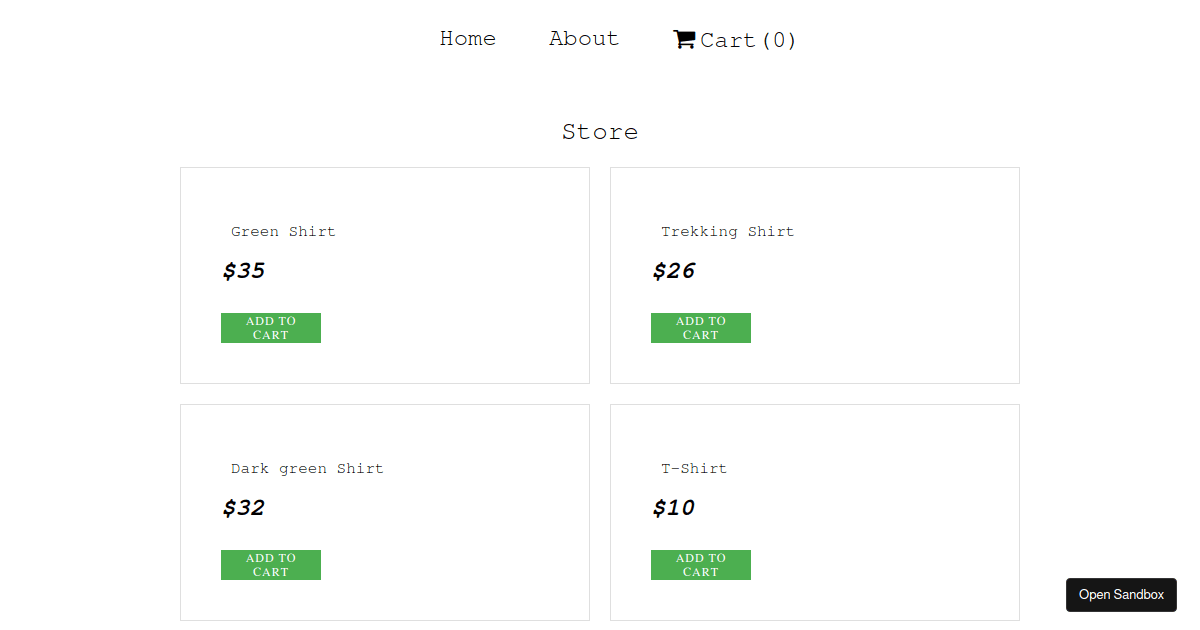The image size is (1200, 630).
Task: Click the Green Shirt product title
Action: click(283, 231)
